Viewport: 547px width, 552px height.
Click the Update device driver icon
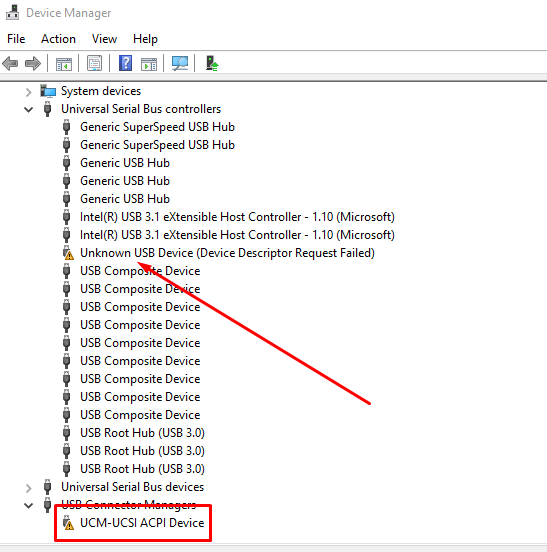[212, 64]
